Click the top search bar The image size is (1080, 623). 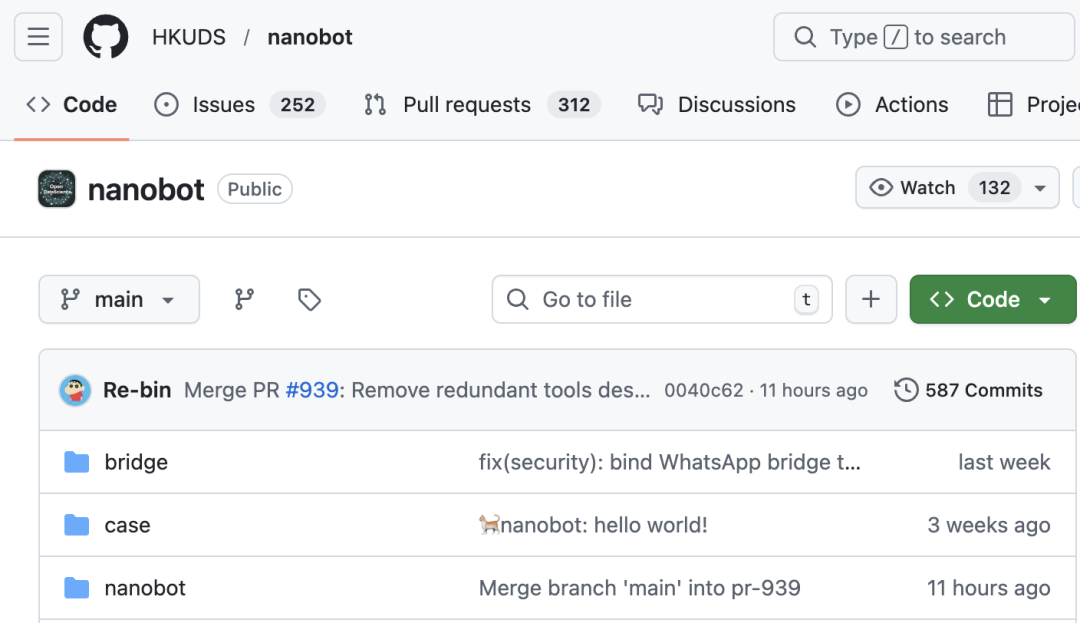pos(923,38)
